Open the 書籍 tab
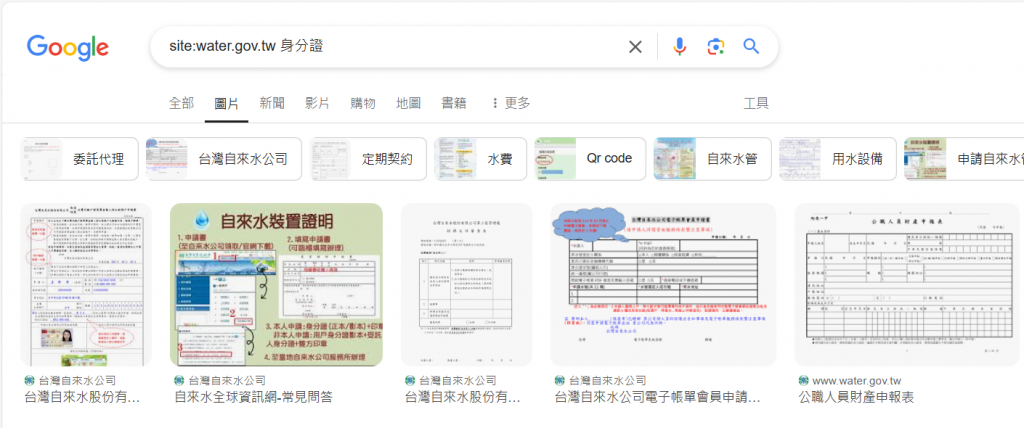This screenshot has height=428, width=1024. coord(454,103)
